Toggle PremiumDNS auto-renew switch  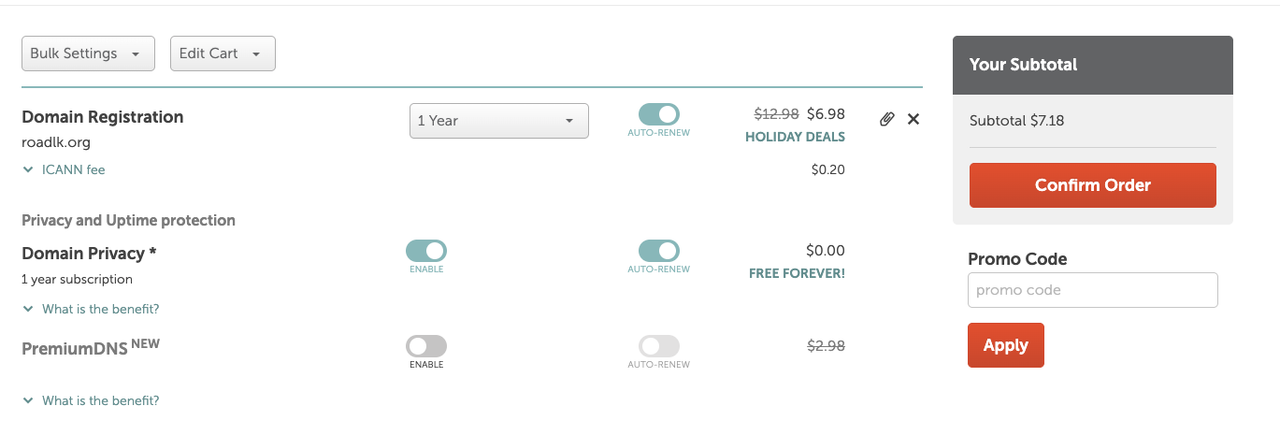(659, 346)
